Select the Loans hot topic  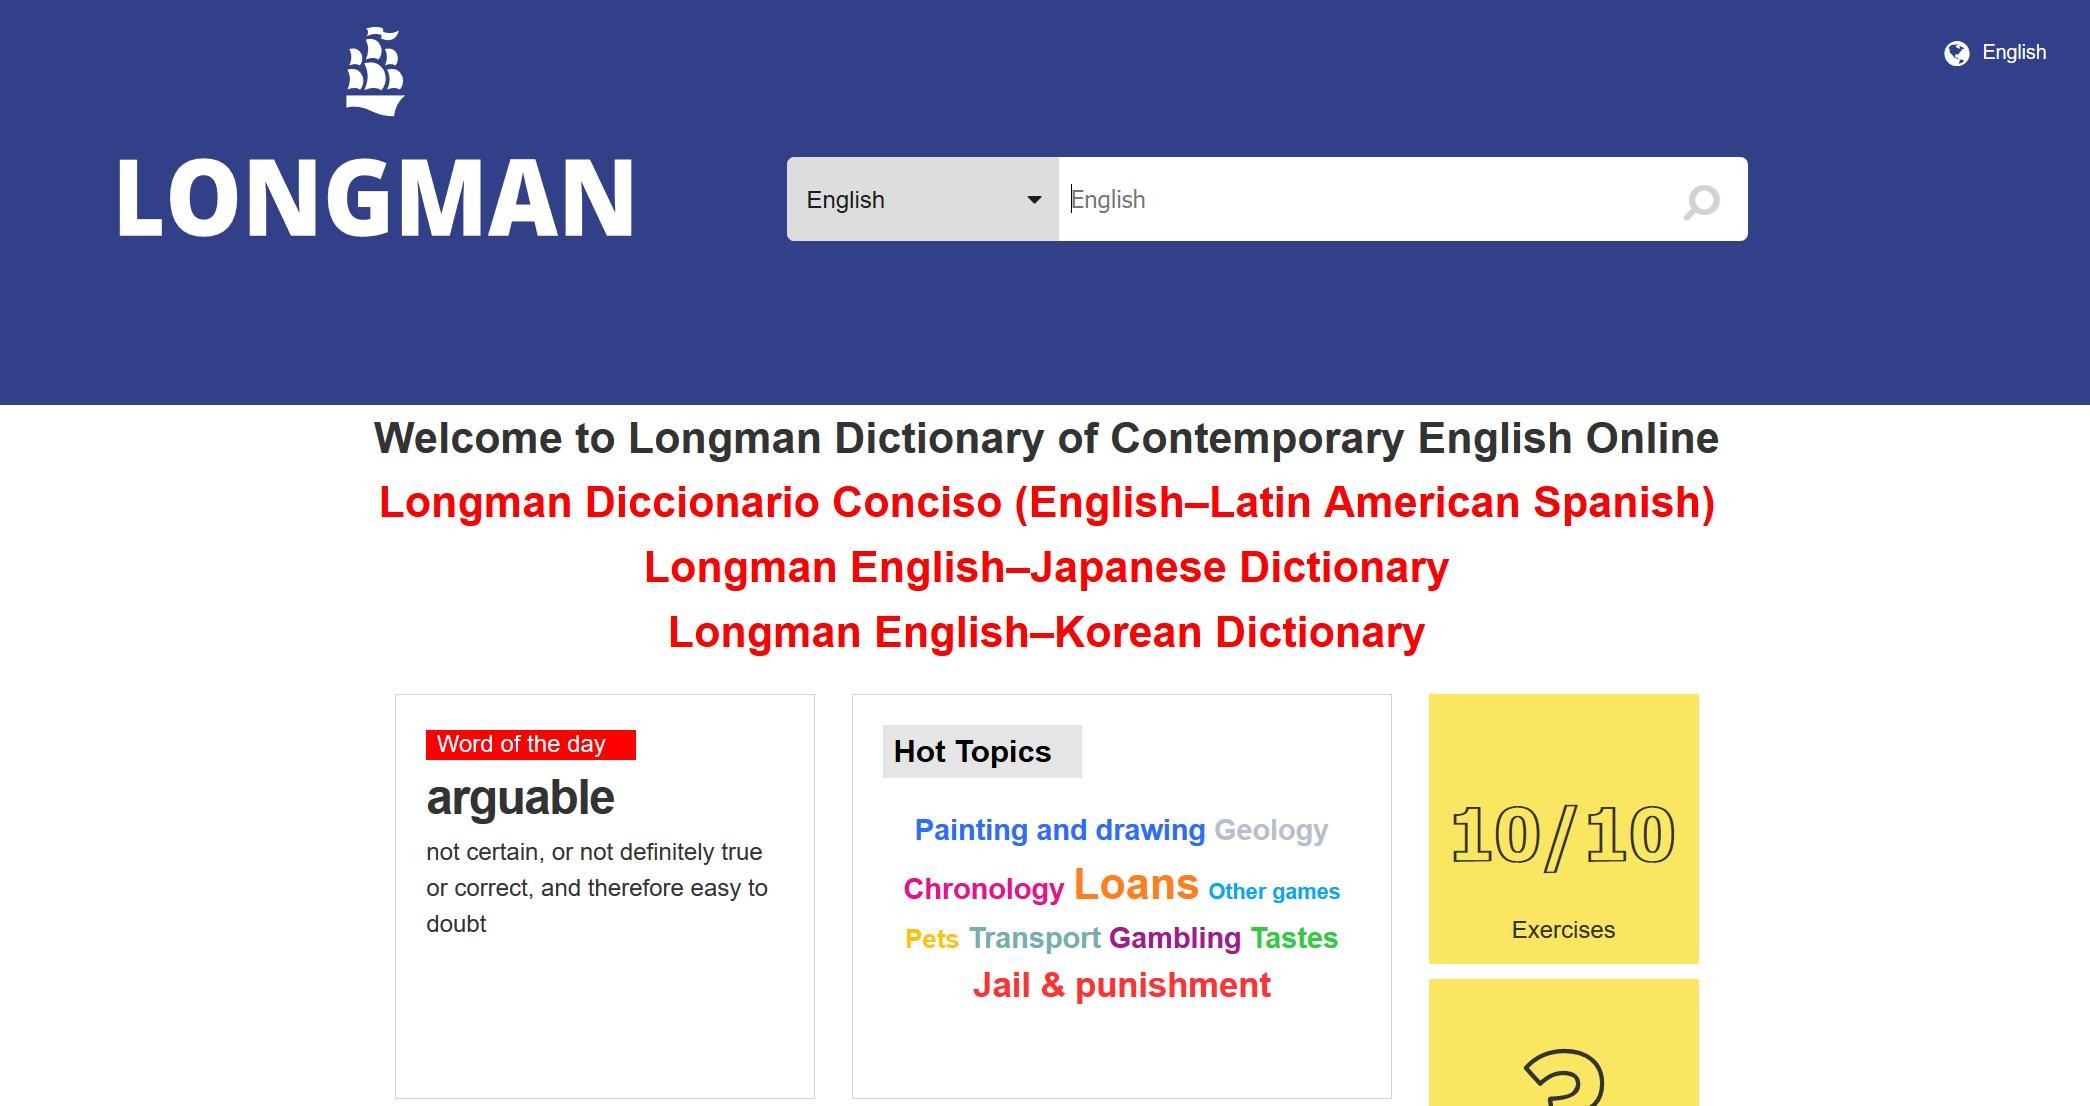tap(1135, 885)
